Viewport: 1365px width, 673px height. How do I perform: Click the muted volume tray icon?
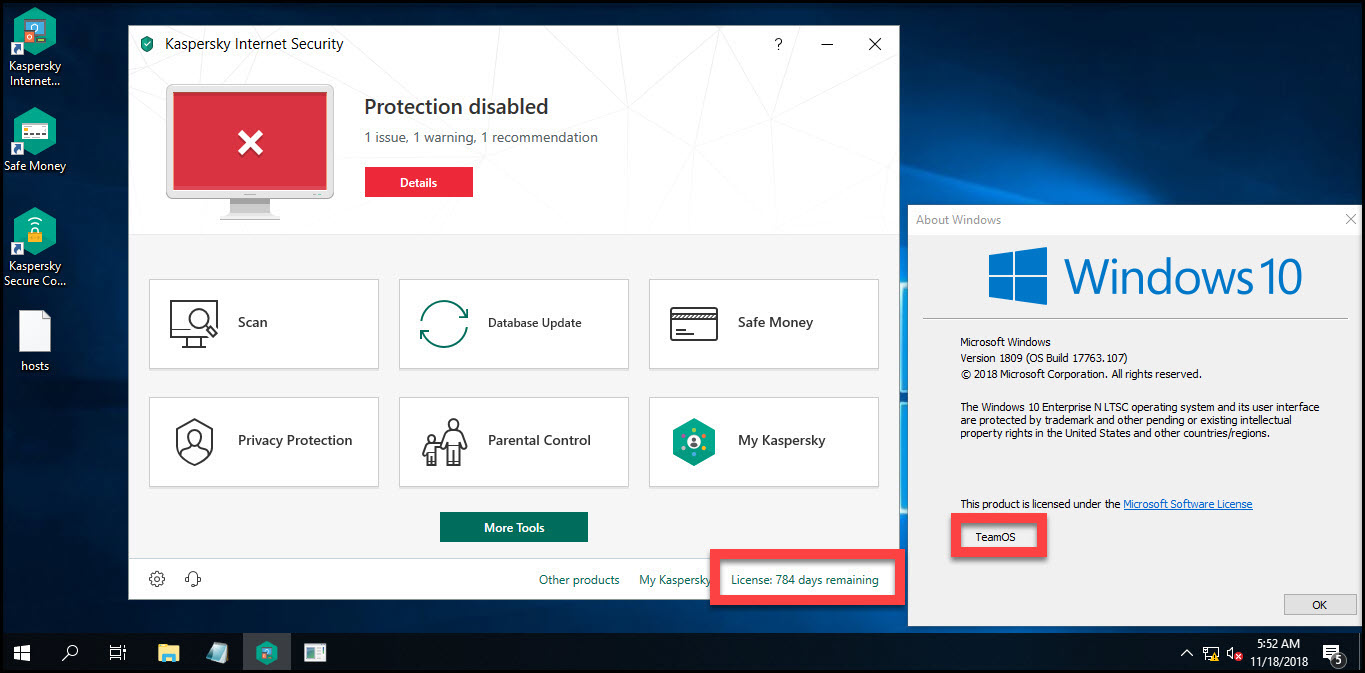click(x=1233, y=653)
